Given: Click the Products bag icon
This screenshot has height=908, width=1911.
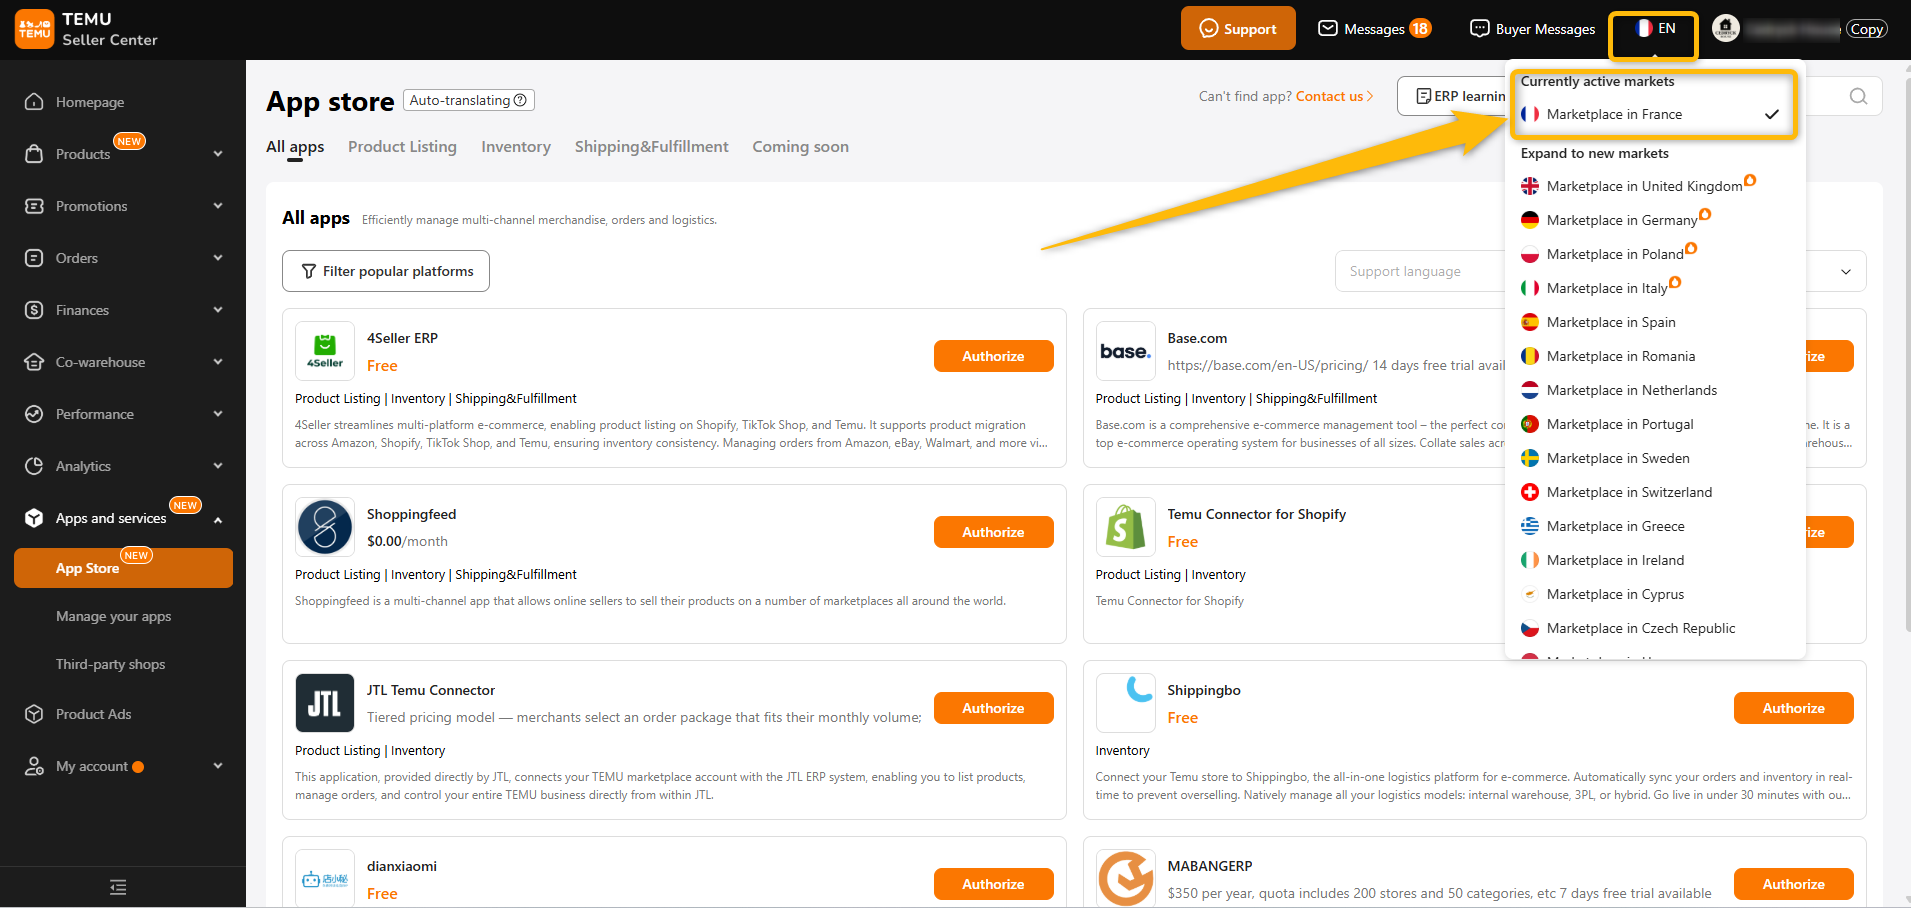Looking at the screenshot, I should tap(34, 154).
